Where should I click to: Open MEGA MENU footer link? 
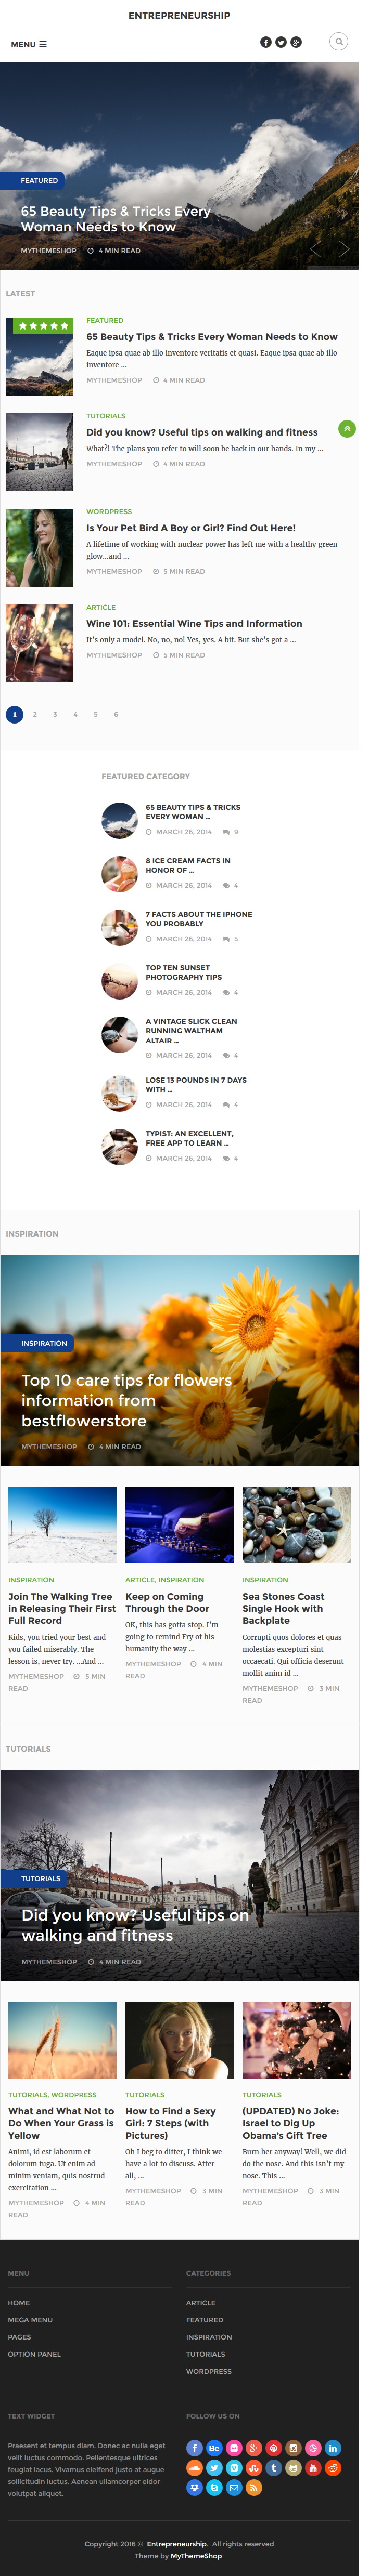30,2319
